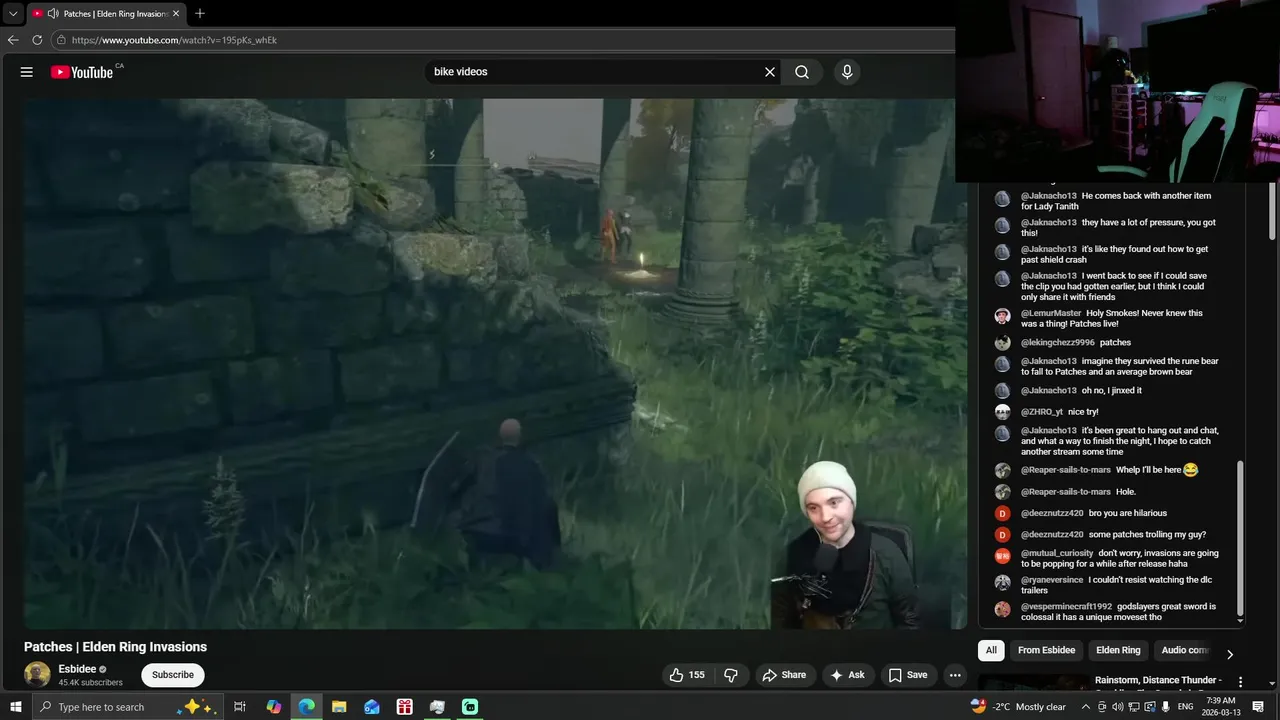Open the weather widget '-2°C Mostly clear'
The height and width of the screenshot is (720, 1280).
[x=1018, y=706]
